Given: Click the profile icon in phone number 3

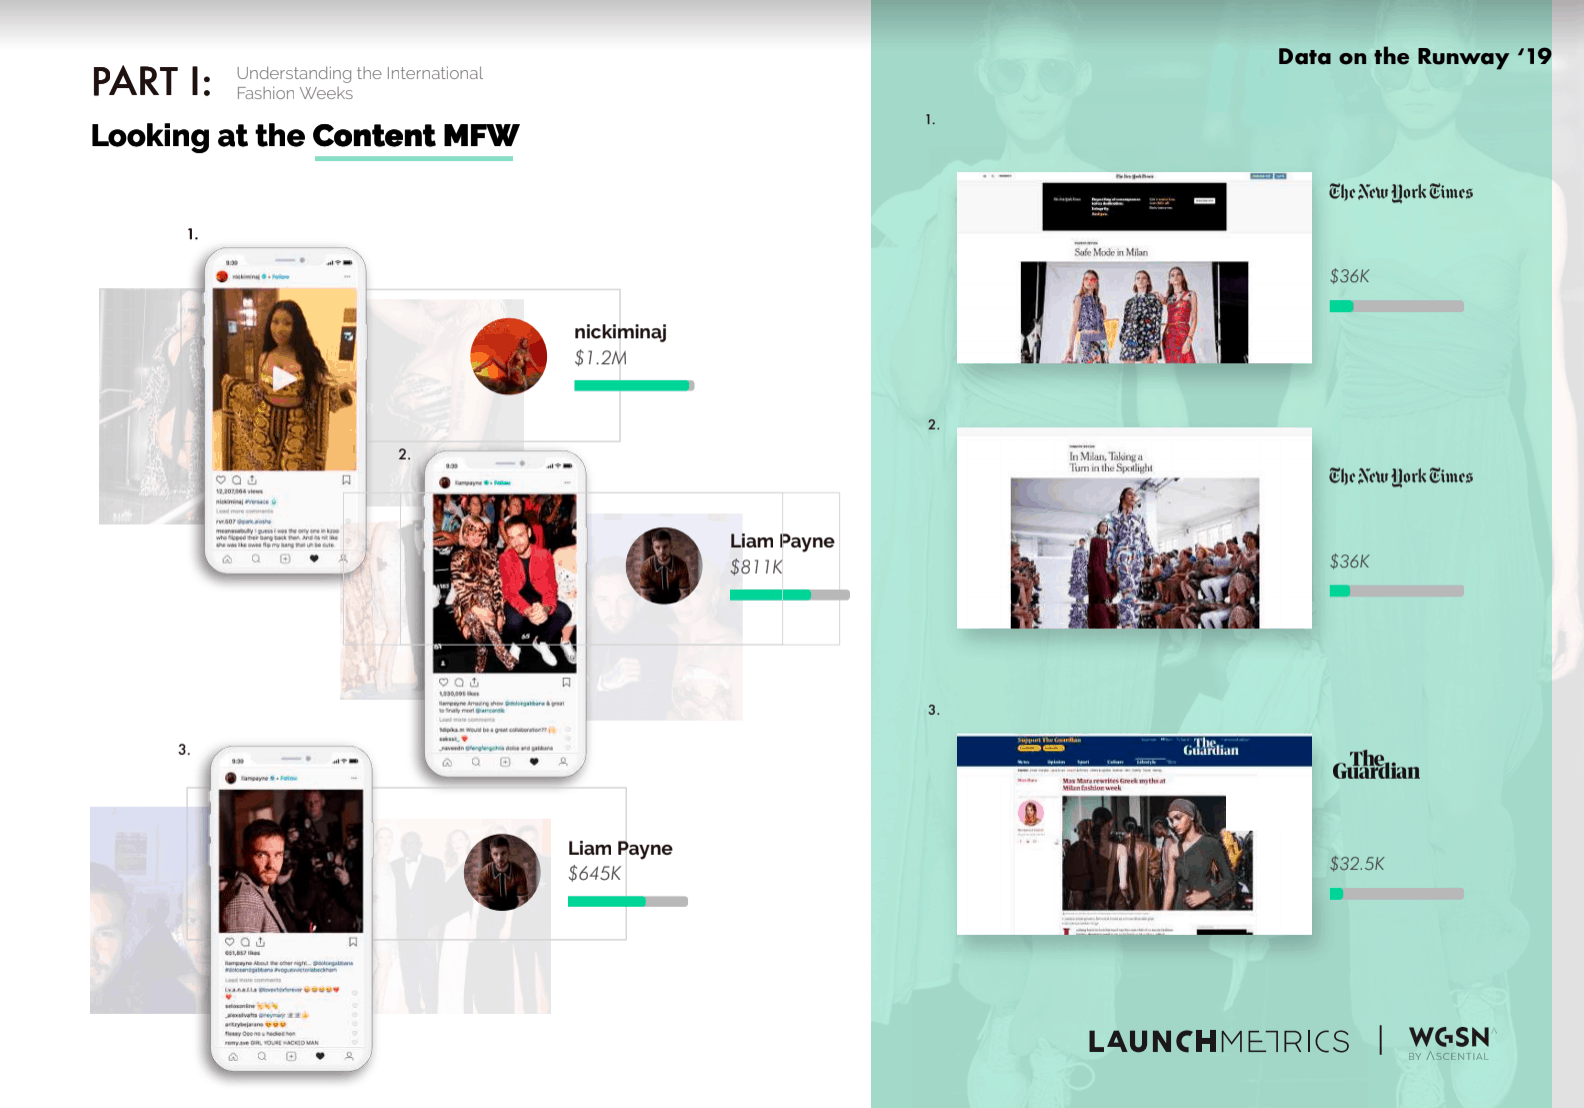Looking at the screenshot, I should tap(349, 1056).
